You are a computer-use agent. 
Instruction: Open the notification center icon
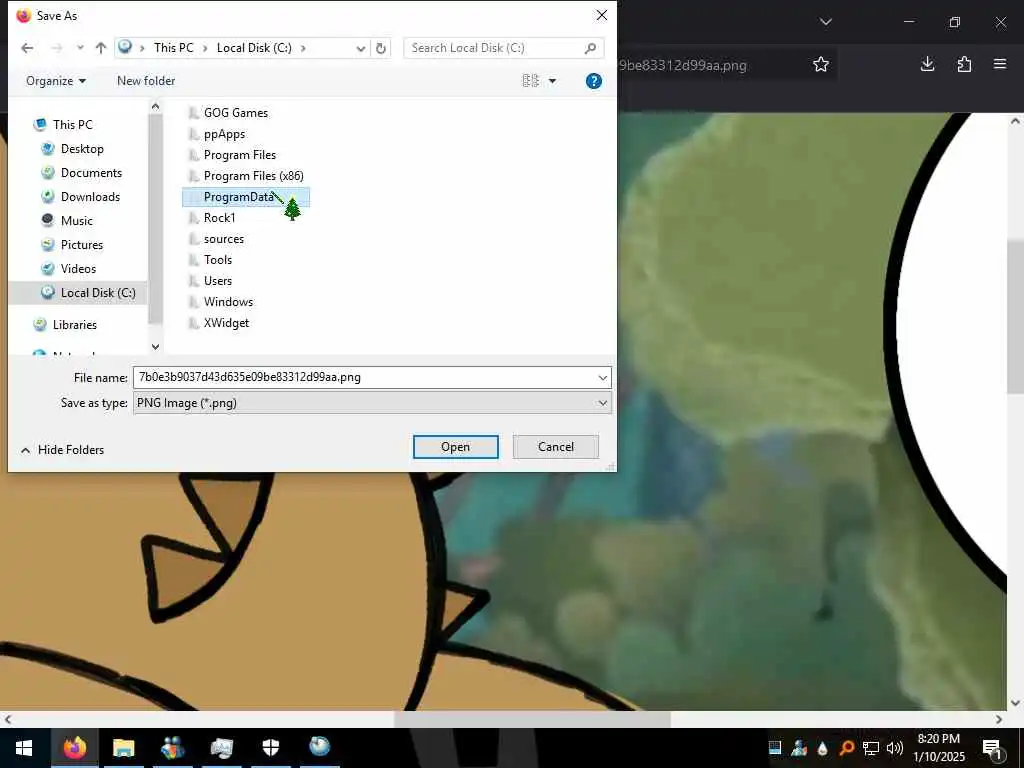click(x=992, y=748)
